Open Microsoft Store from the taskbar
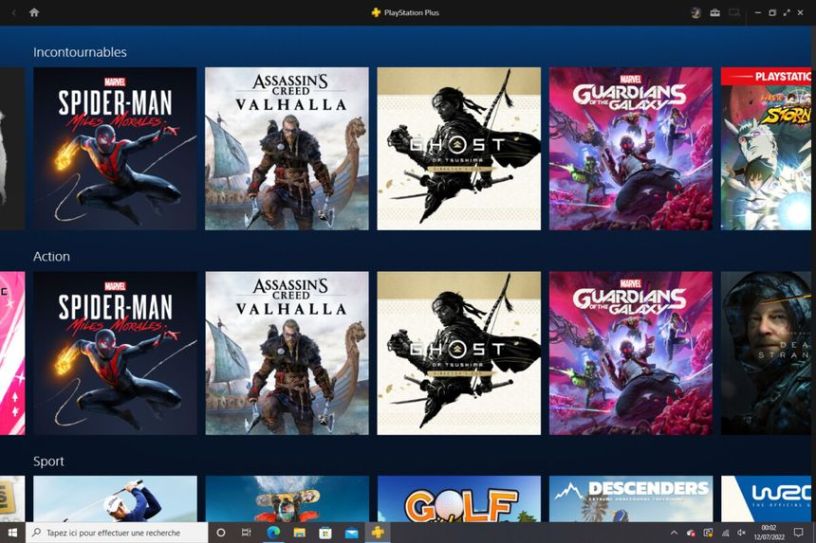This screenshot has width=816, height=543. pyautogui.click(x=325, y=532)
